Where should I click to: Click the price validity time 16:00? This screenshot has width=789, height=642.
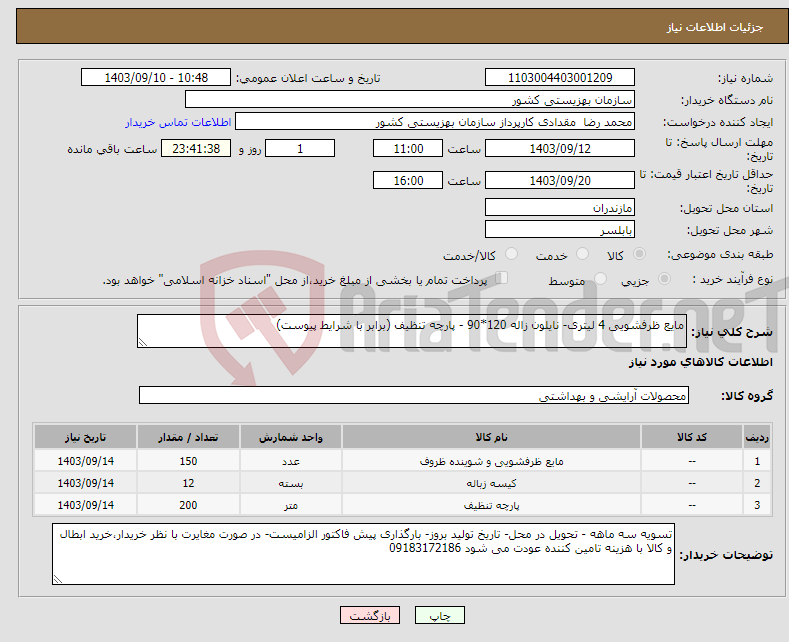click(408, 180)
